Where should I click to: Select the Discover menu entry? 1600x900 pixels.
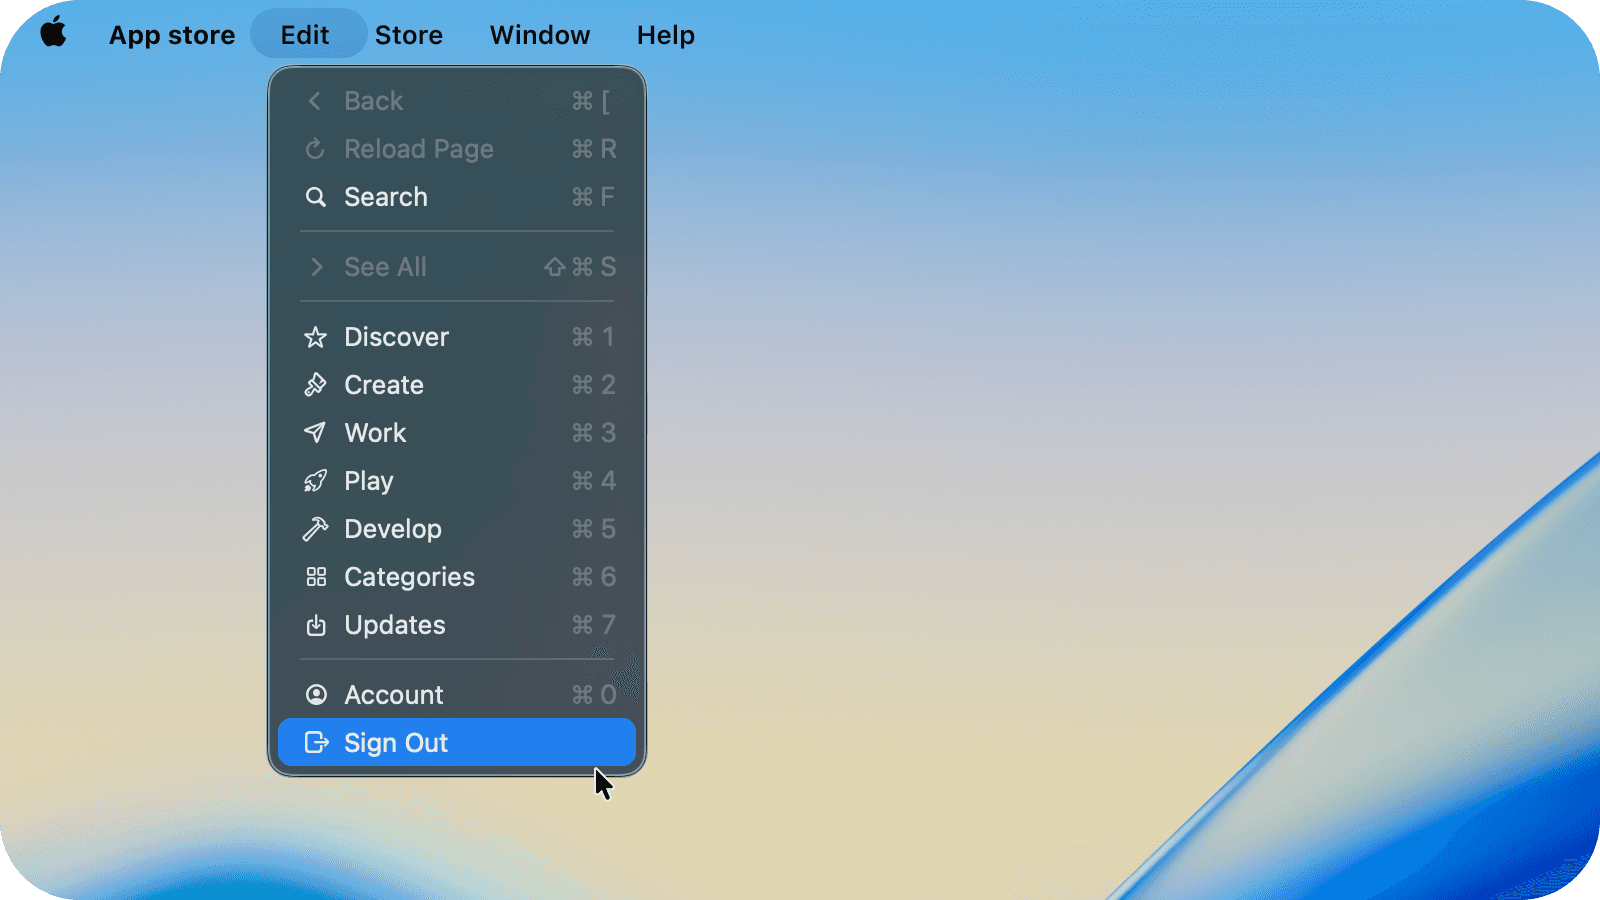457,337
